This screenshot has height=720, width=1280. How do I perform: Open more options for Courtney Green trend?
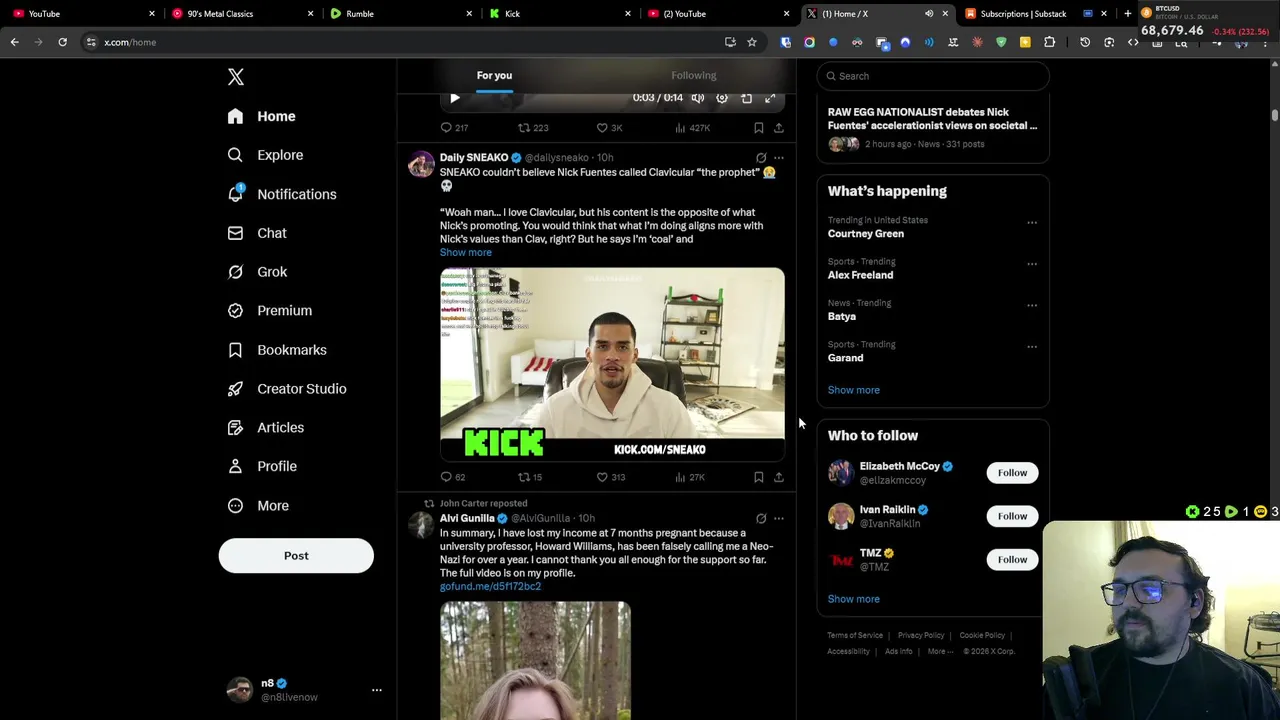pos(1032,223)
